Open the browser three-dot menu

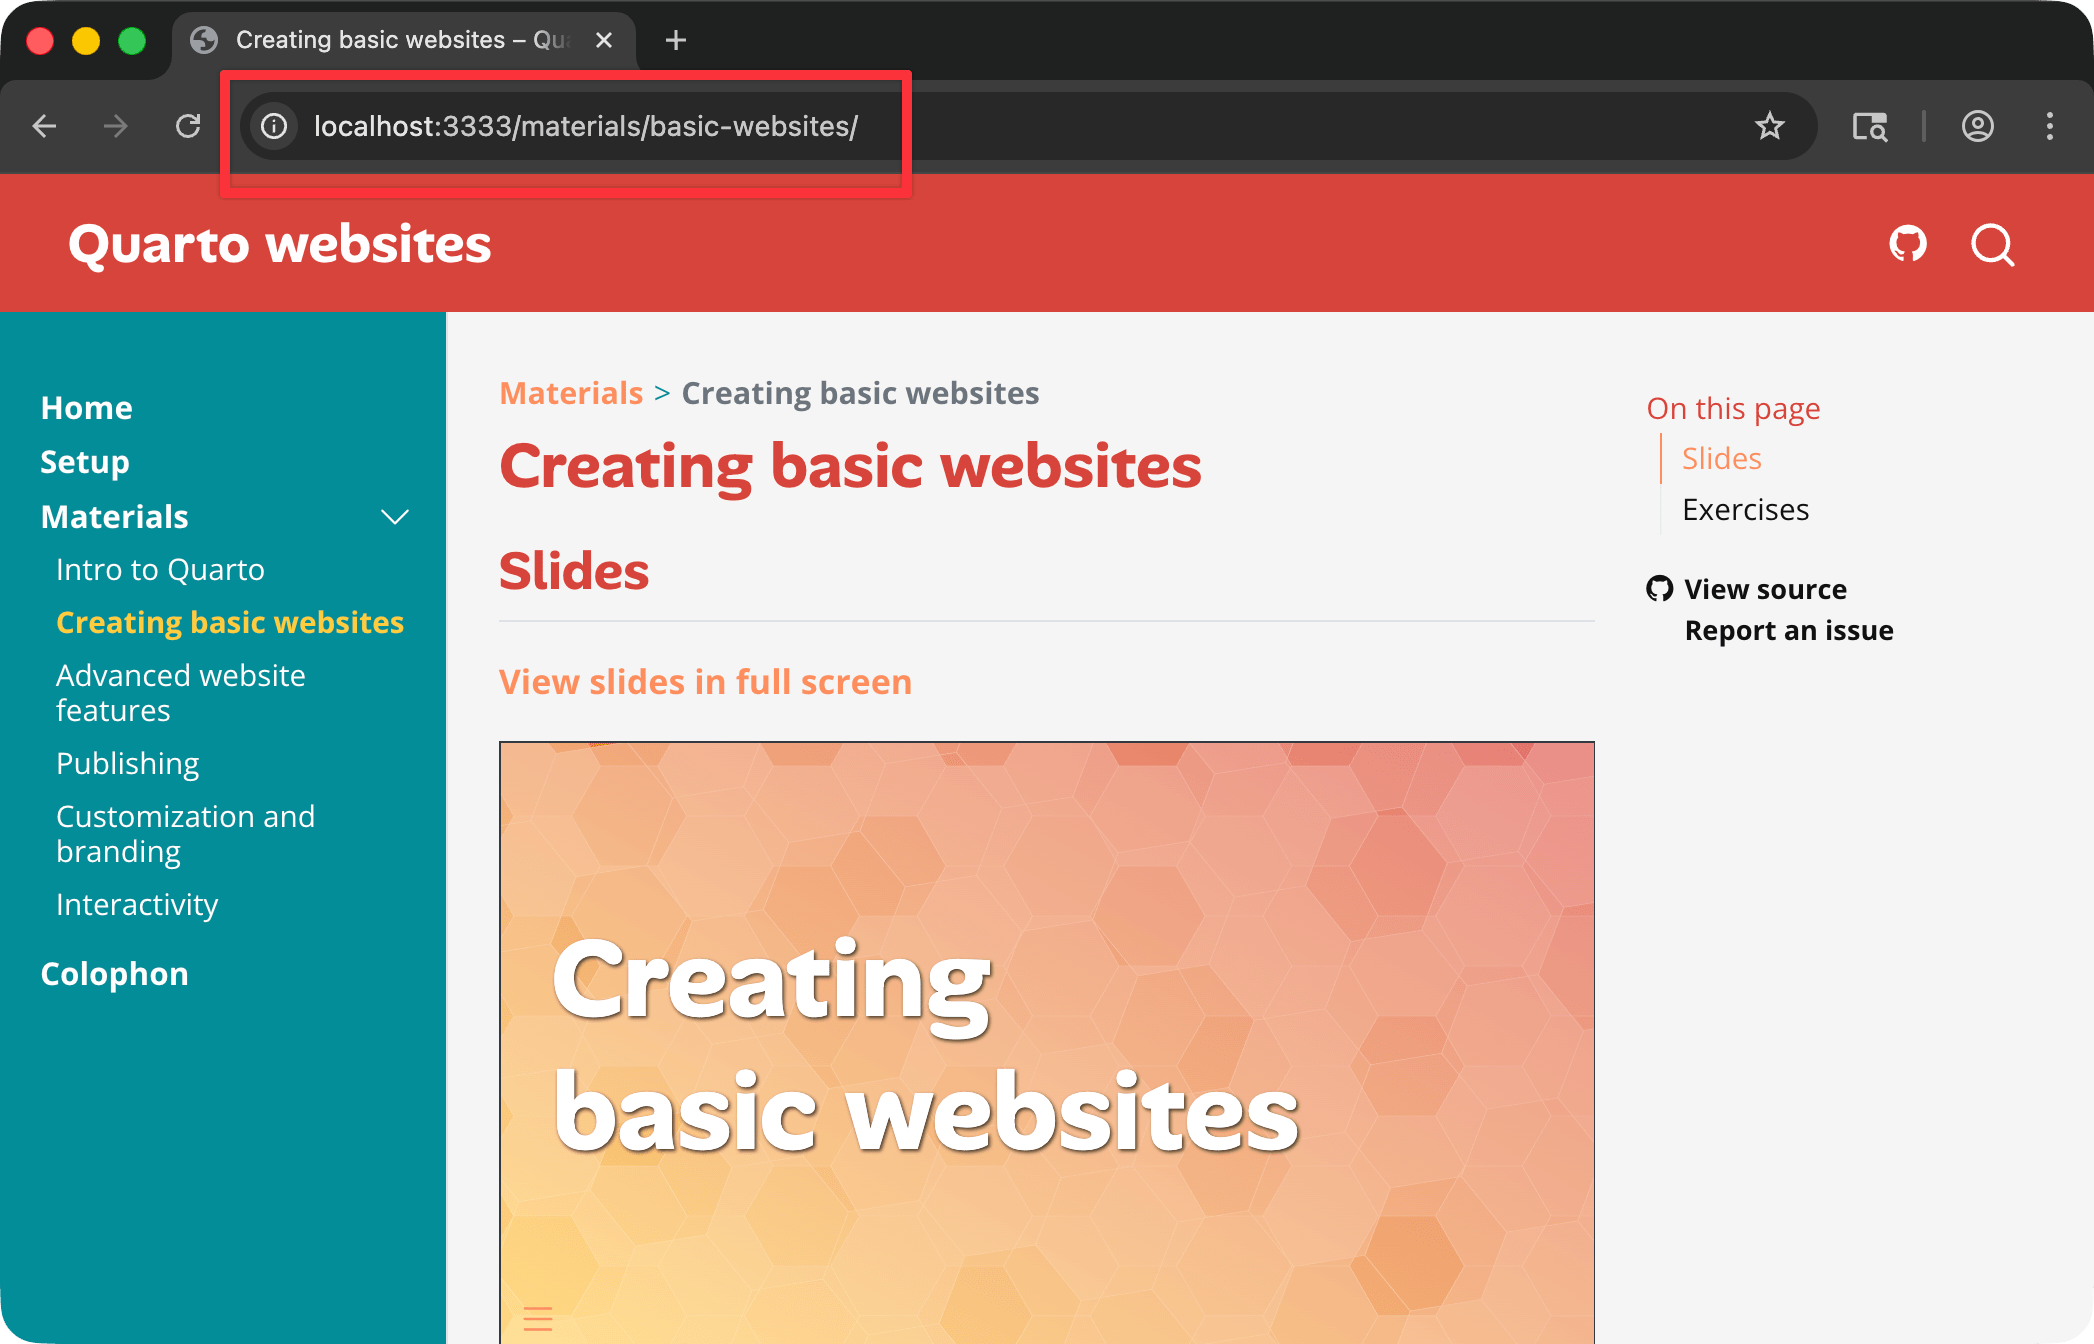2049,126
